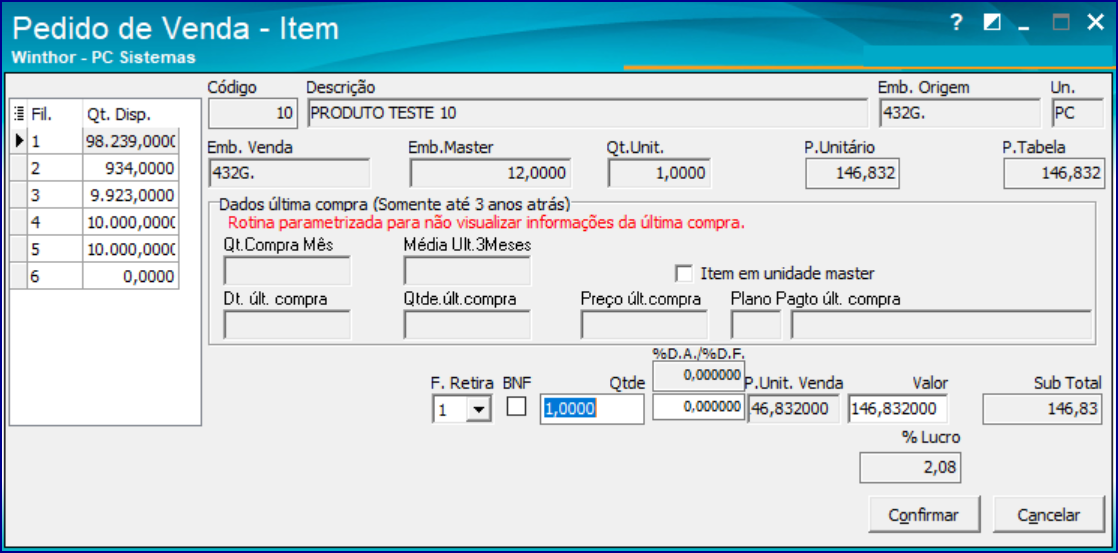Click the P.Unit. Venda field
This screenshot has height=553, width=1118.
[794, 408]
